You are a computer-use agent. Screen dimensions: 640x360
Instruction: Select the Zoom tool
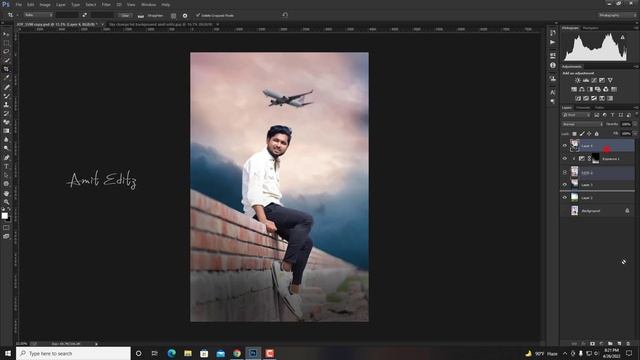coord(6,202)
